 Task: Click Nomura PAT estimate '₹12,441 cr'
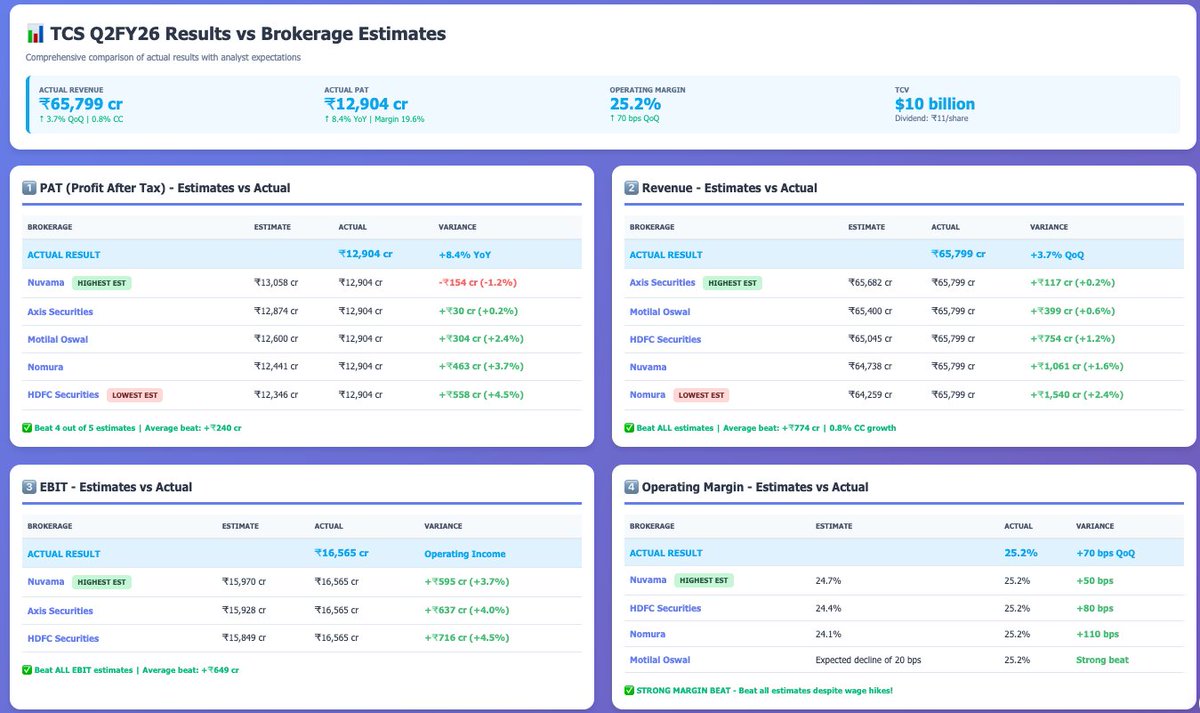coord(276,367)
